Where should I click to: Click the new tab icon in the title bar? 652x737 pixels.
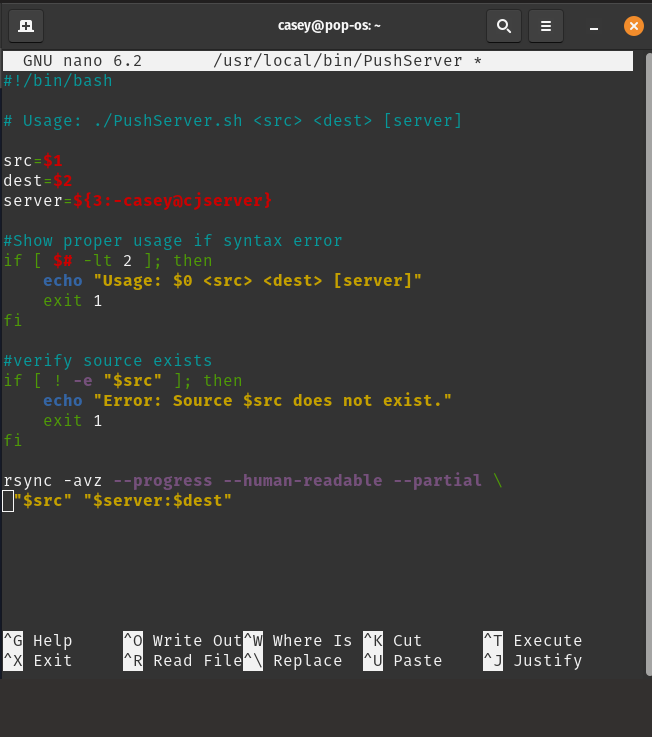[25, 25]
